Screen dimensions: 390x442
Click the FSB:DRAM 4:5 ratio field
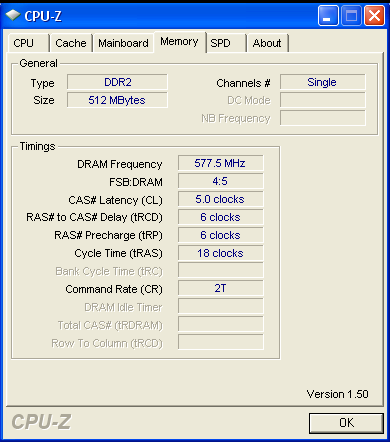(220, 181)
